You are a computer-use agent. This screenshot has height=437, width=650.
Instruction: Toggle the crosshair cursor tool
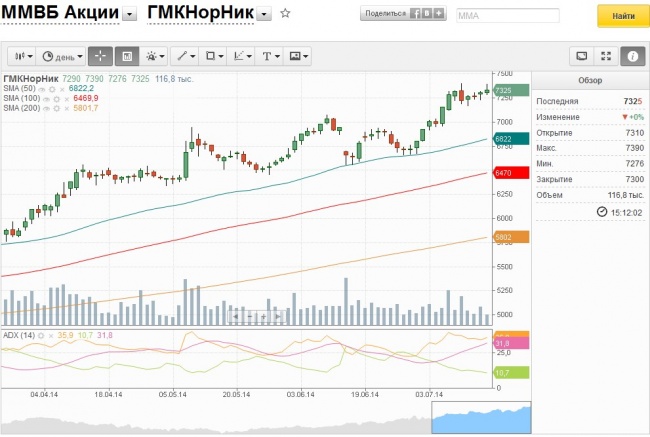point(100,56)
